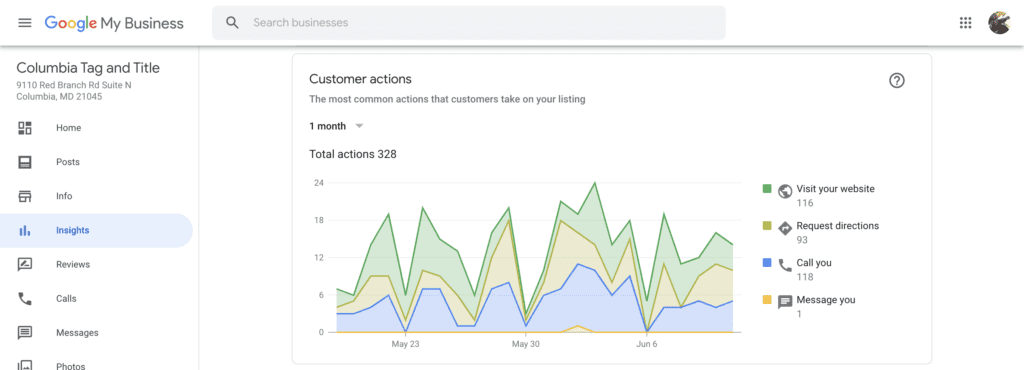The width and height of the screenshot is (1024, 370).
Task: Click the search magnifier icon
Action: pyautogui.click(x=232, y=23)
